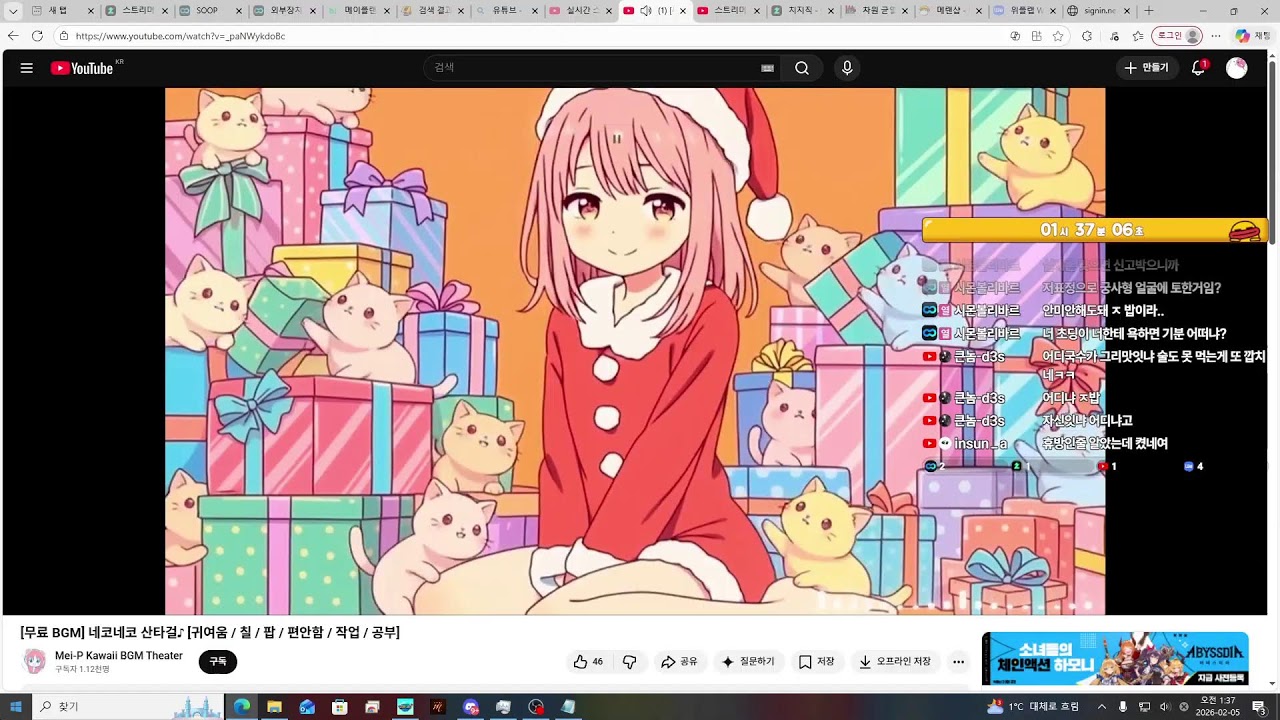This screenshot has height=720, width=1280.
Task: Open the taskbar volume control
Action: point(1166,707)
